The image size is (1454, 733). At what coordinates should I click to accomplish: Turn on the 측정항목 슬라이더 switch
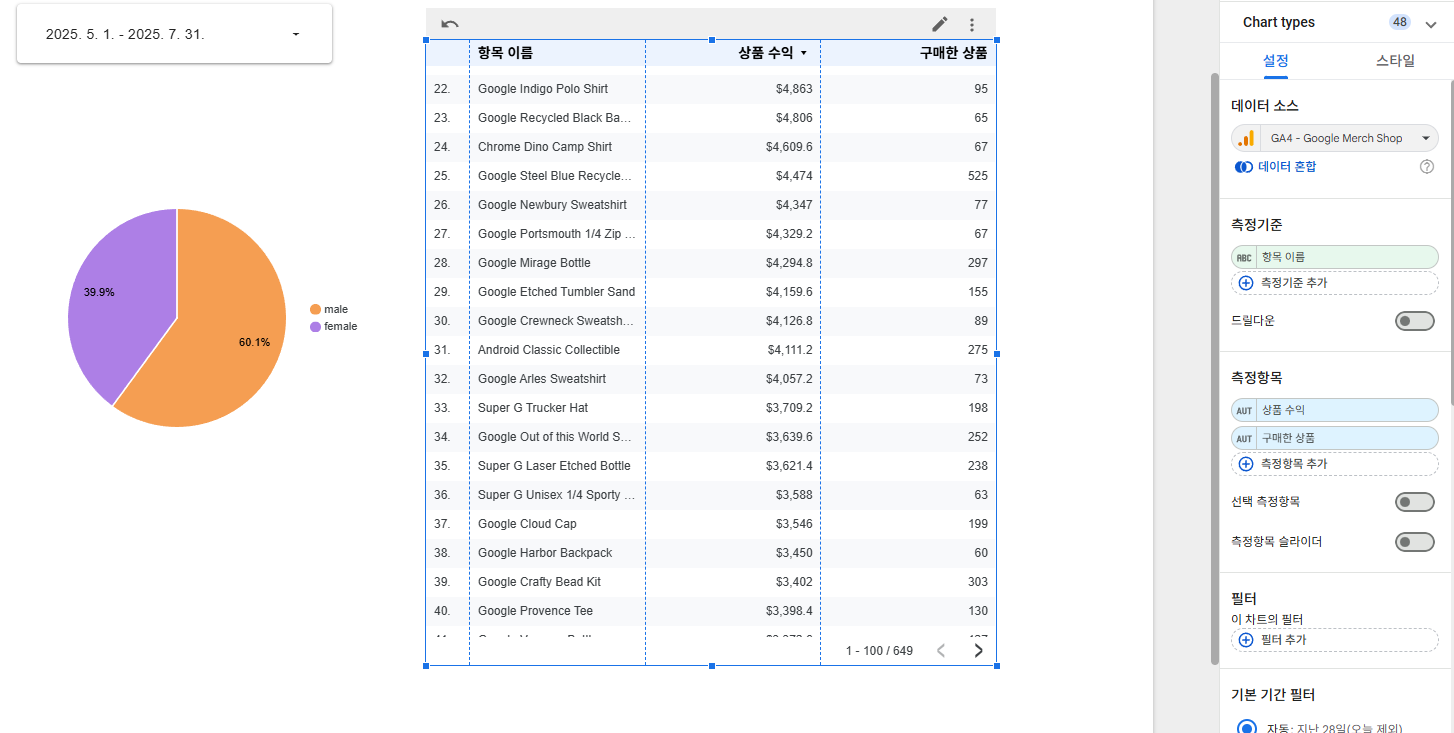pyautogui.click(x=1414, y=542)
